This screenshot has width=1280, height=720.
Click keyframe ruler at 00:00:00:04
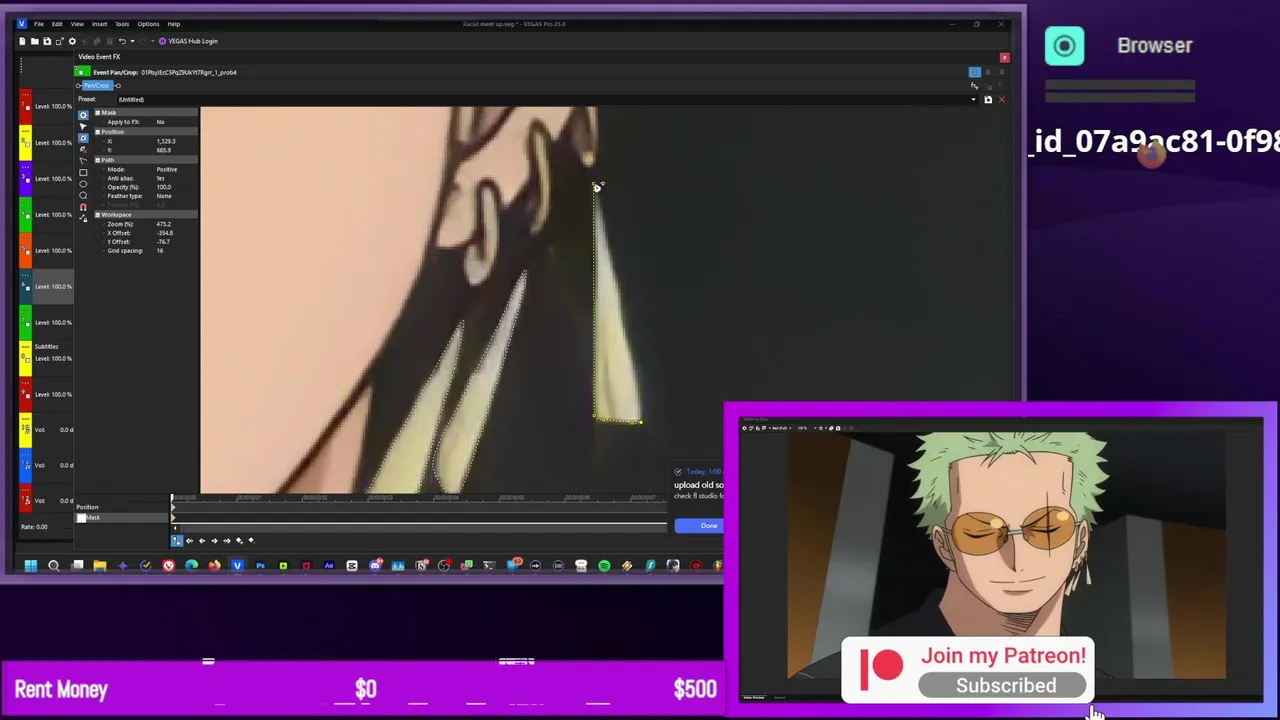tap(446, 497)
